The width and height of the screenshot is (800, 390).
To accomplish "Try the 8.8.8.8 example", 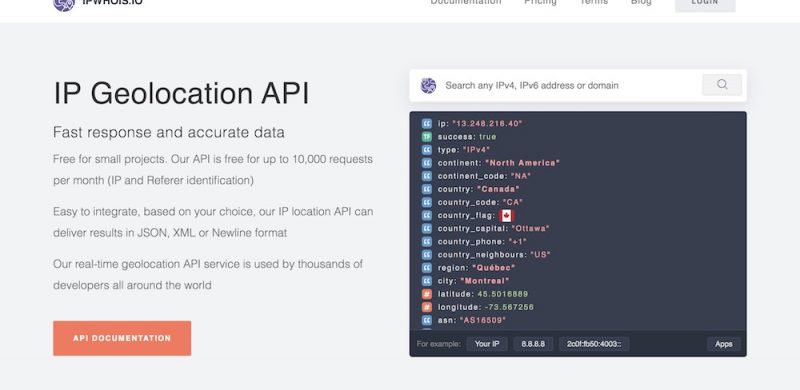I will pos(533,344).
